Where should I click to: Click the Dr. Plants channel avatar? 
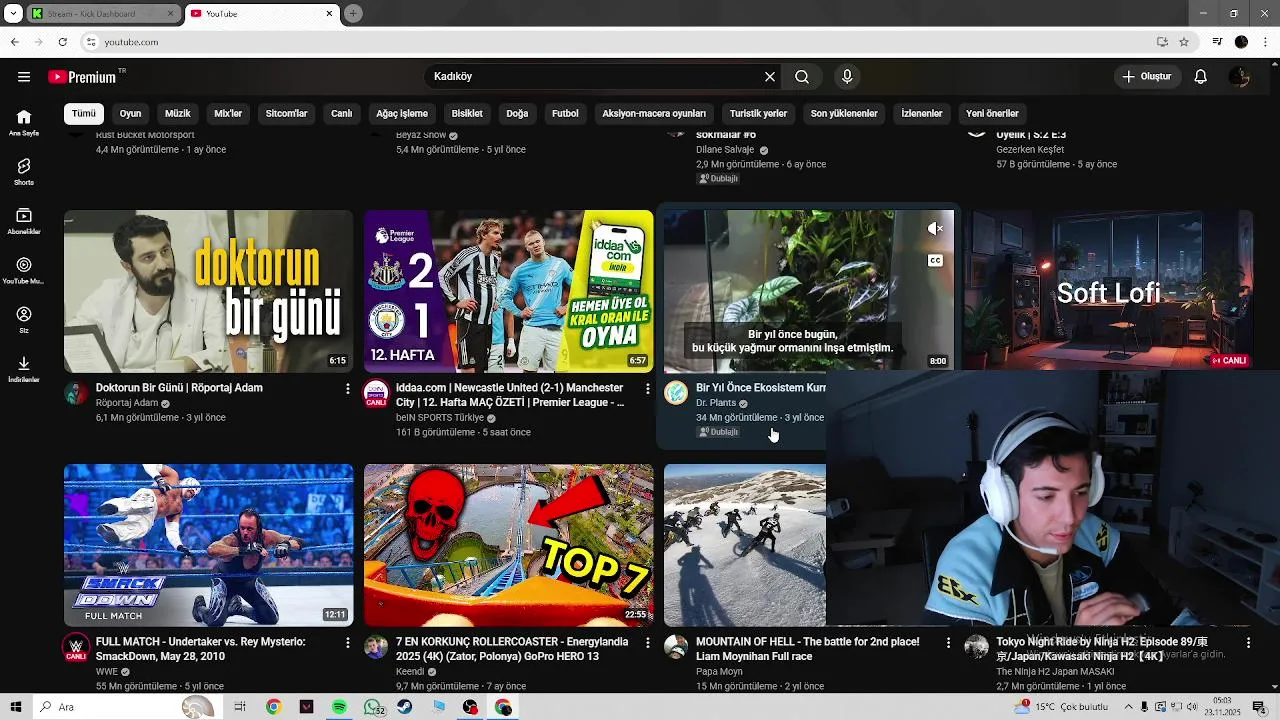click(676, 392)
